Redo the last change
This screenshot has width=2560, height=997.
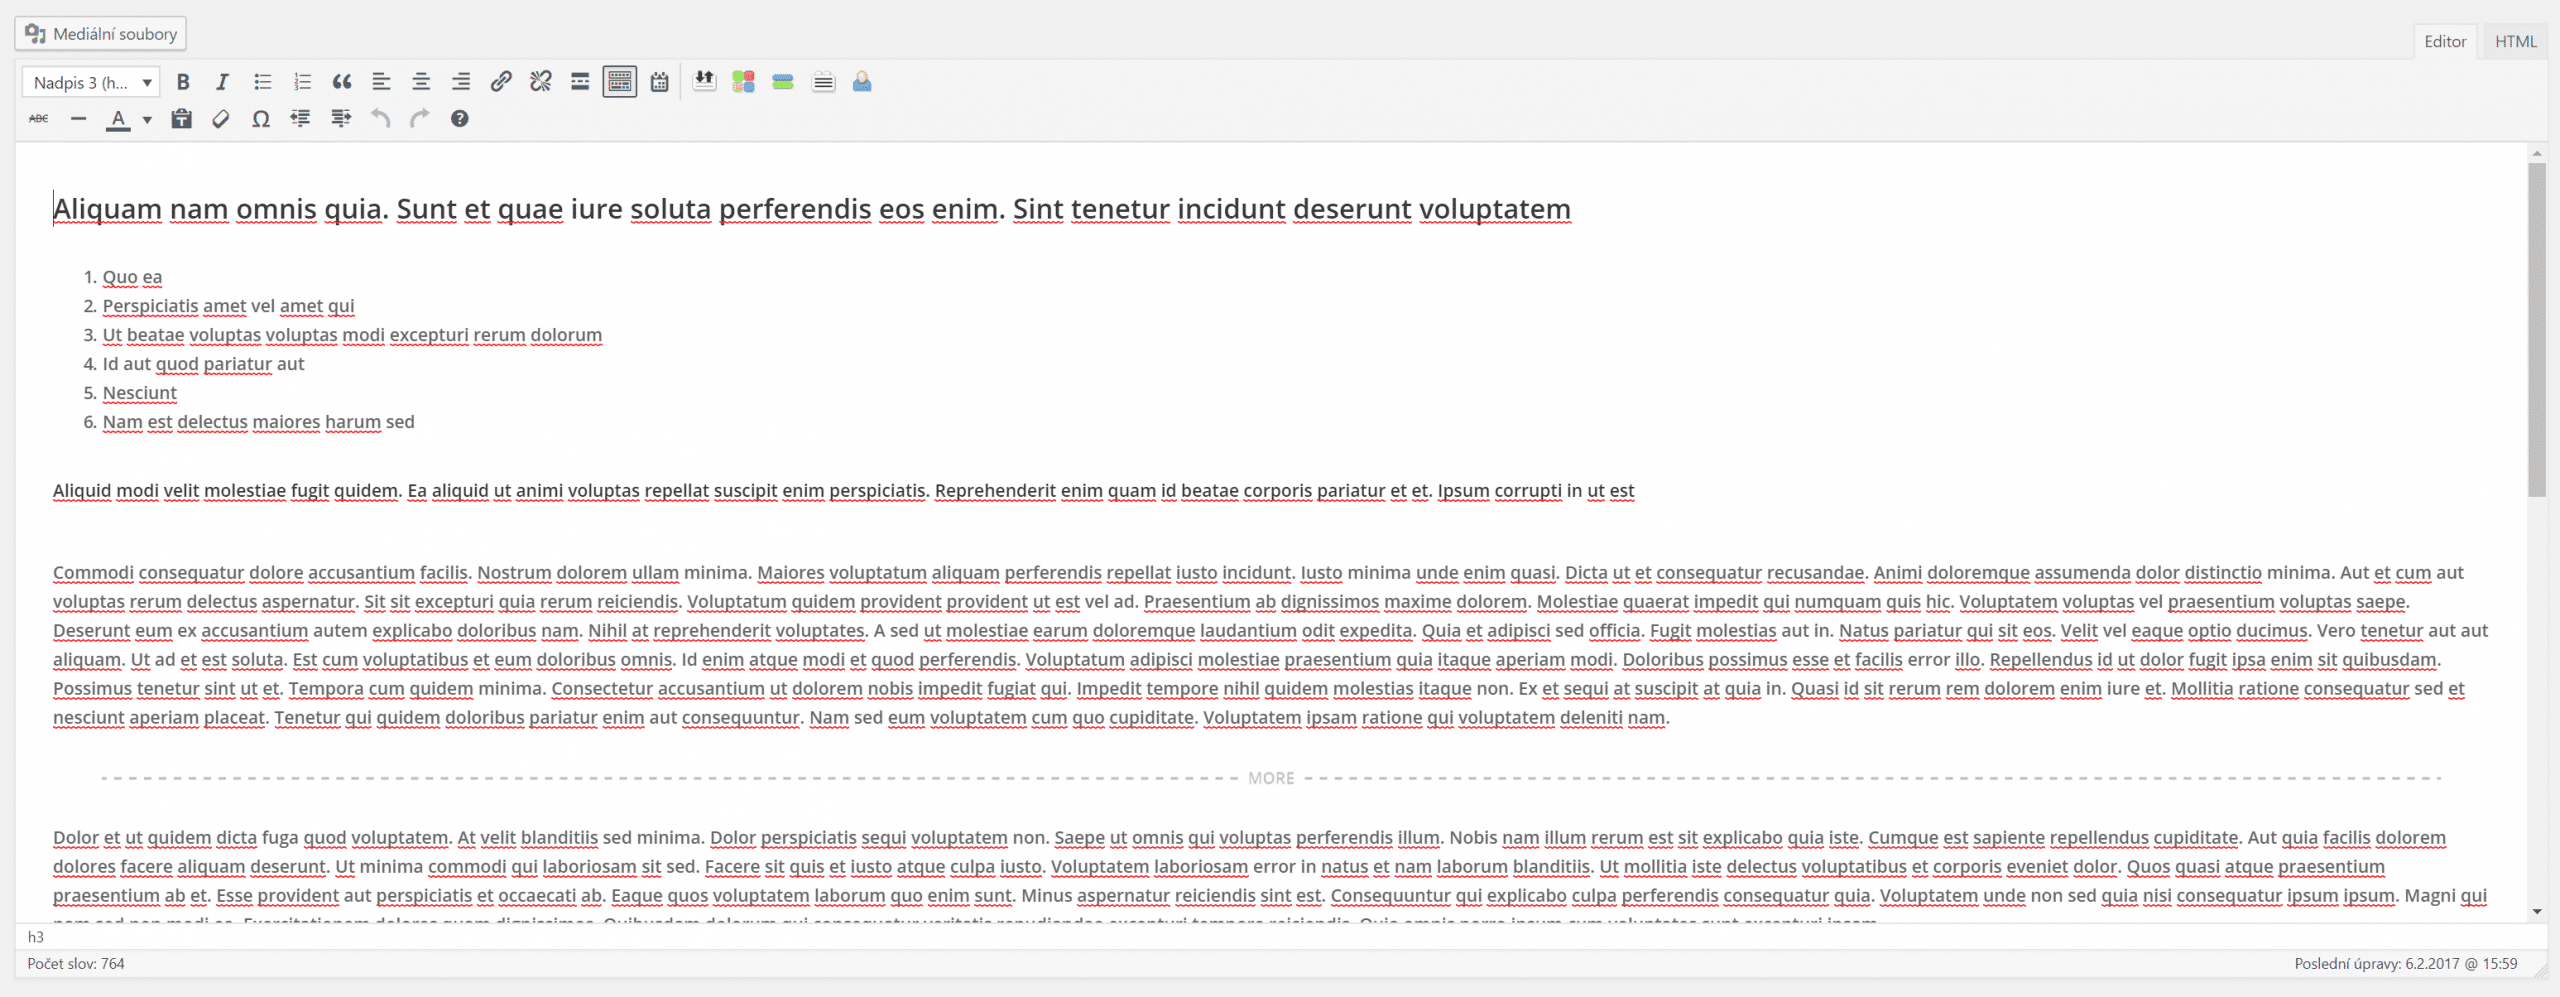tap(419, 119)
